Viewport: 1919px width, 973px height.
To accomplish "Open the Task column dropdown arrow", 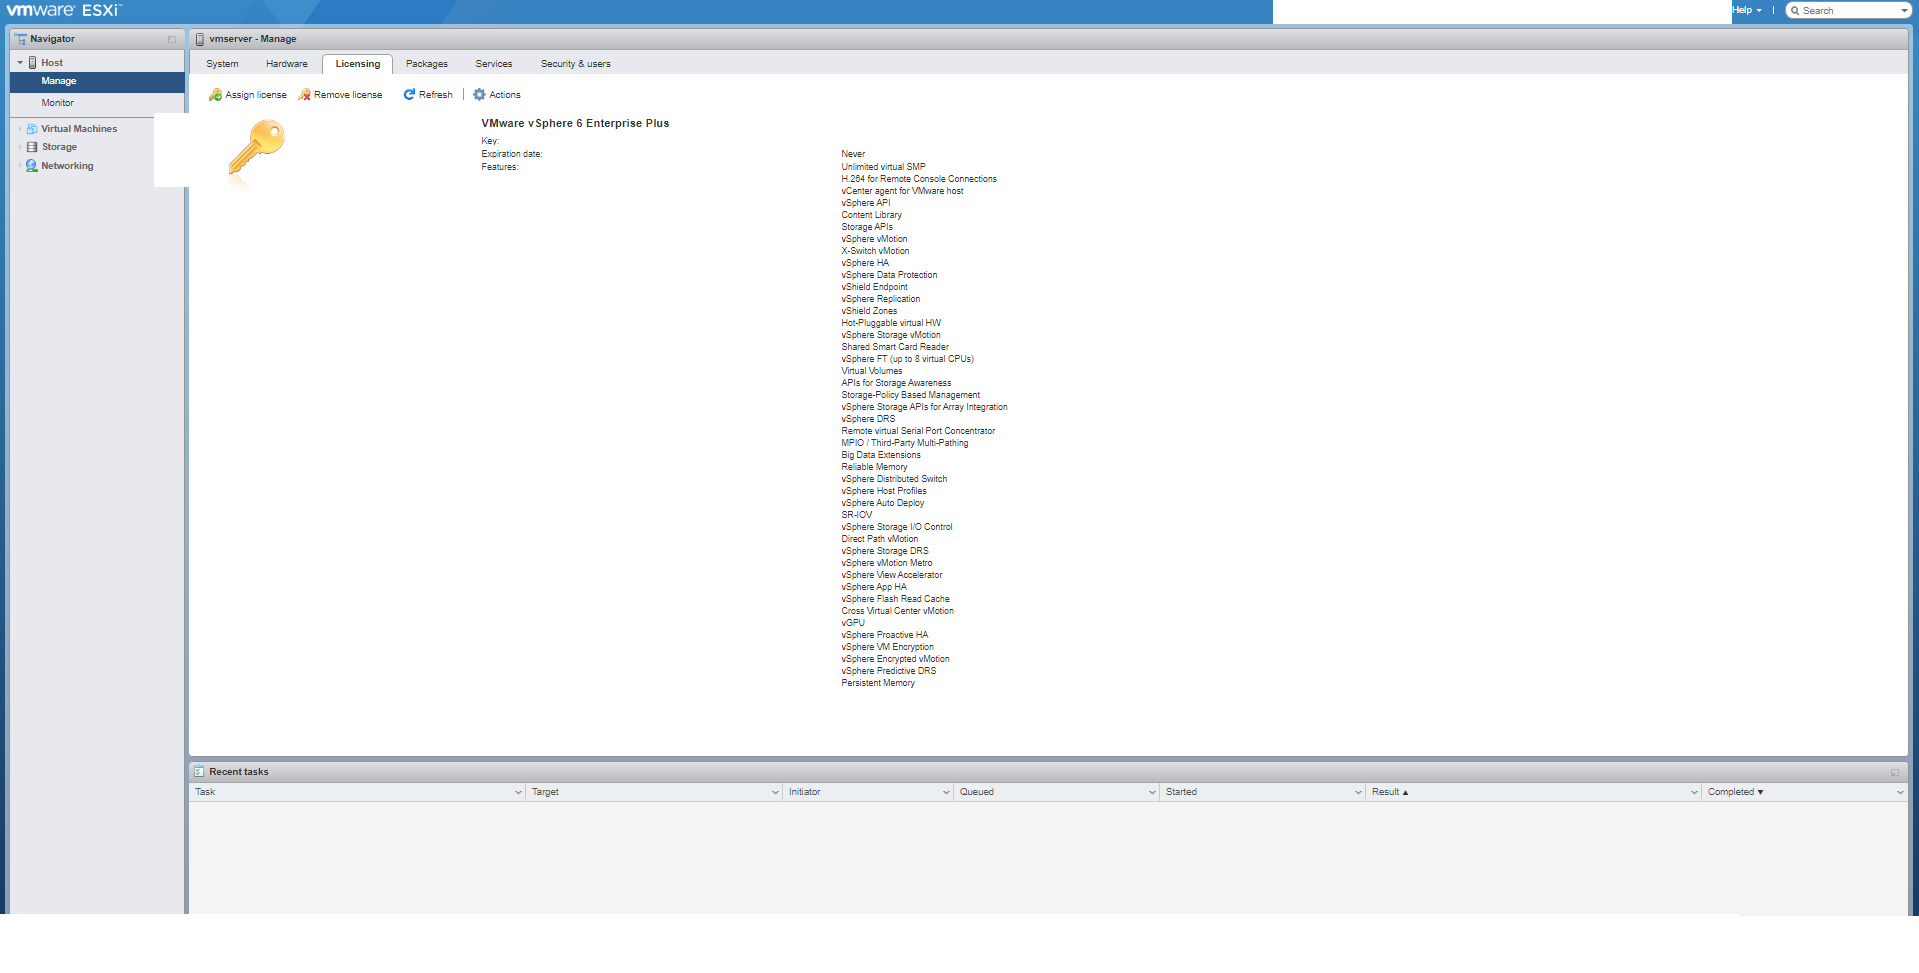I will (518, 792).
